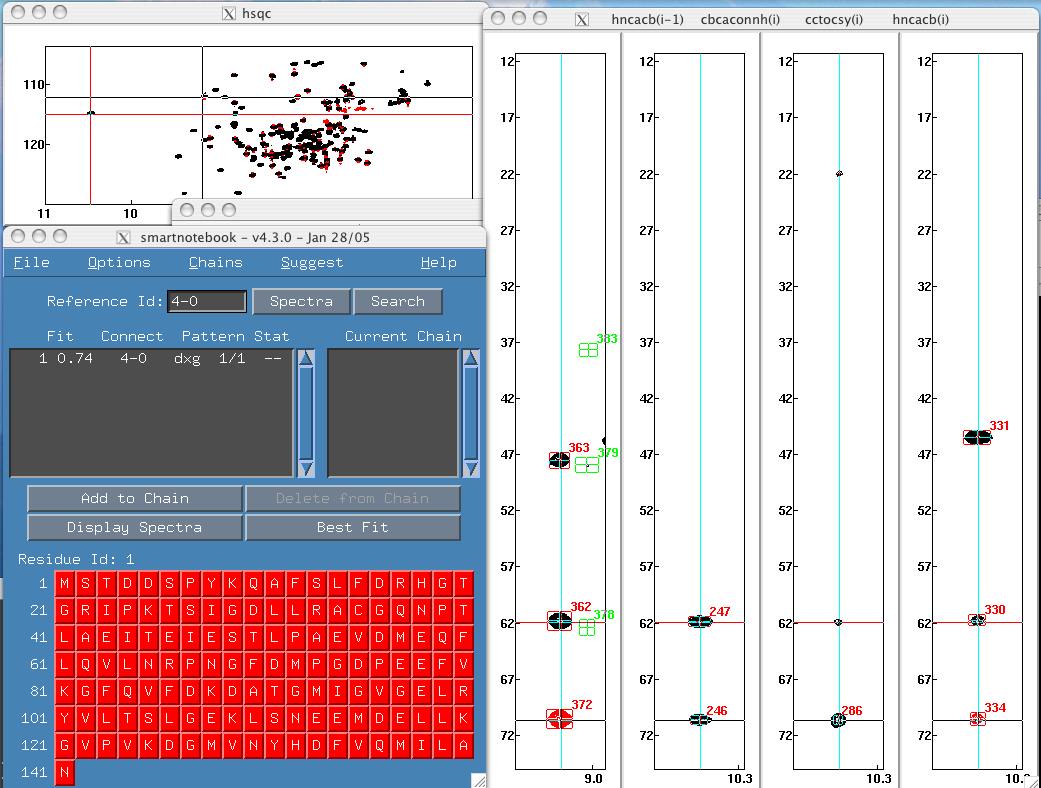Select peak 247 in cbcaconnh strip
This screenshot has width=1041, height=788.
[700, 621]
